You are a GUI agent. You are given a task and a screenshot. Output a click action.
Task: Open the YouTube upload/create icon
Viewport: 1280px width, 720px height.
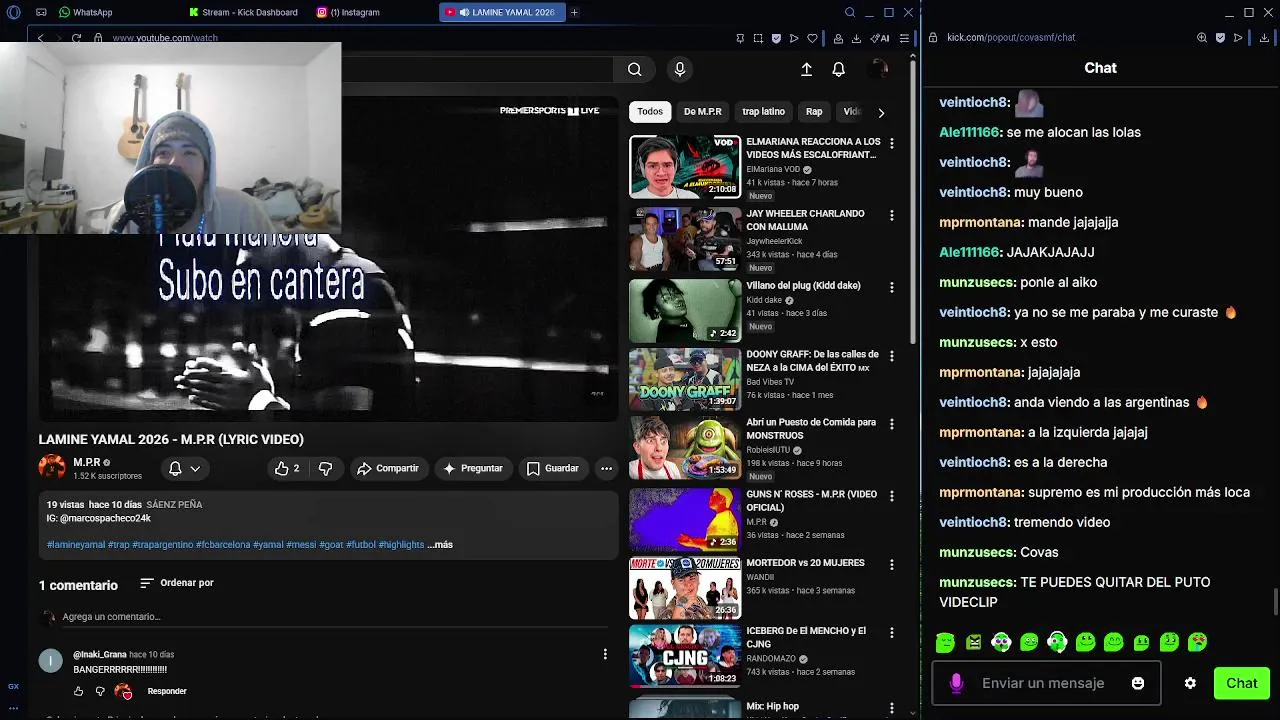(x=807, y=69)
